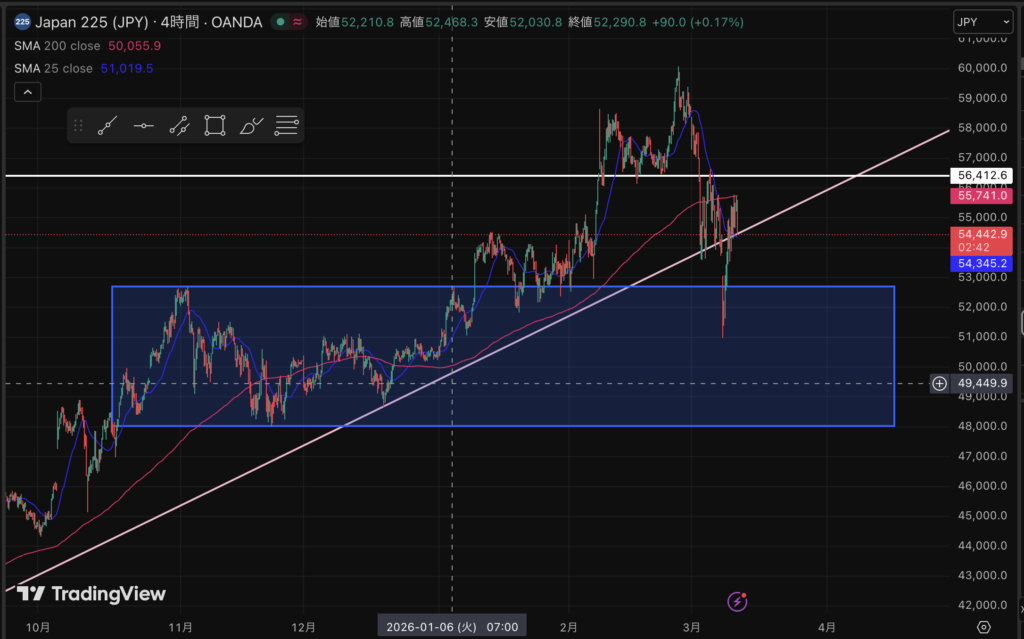
Task: Toggle the green market status indicator
Action: pyautogui.click(x=281, y=21)
